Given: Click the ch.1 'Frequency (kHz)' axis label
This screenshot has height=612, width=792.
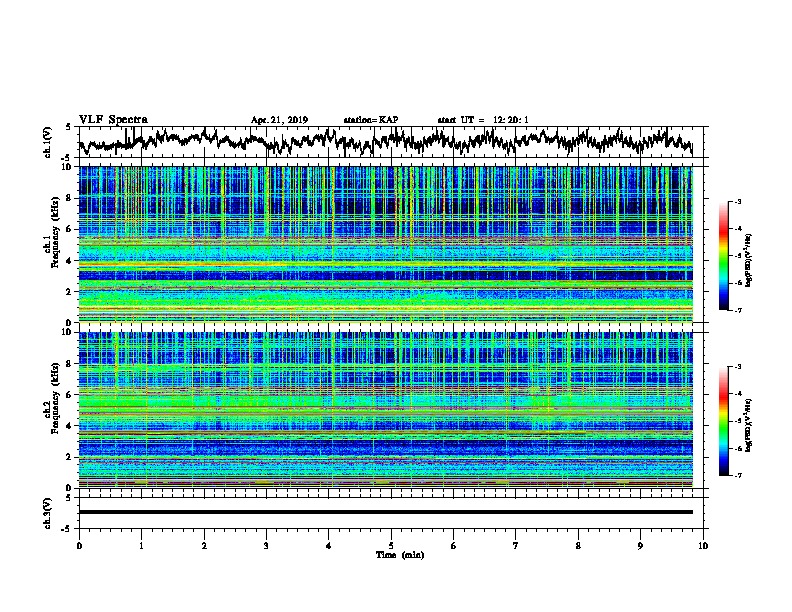Looking at the screenshot, I should pos(55,233).
